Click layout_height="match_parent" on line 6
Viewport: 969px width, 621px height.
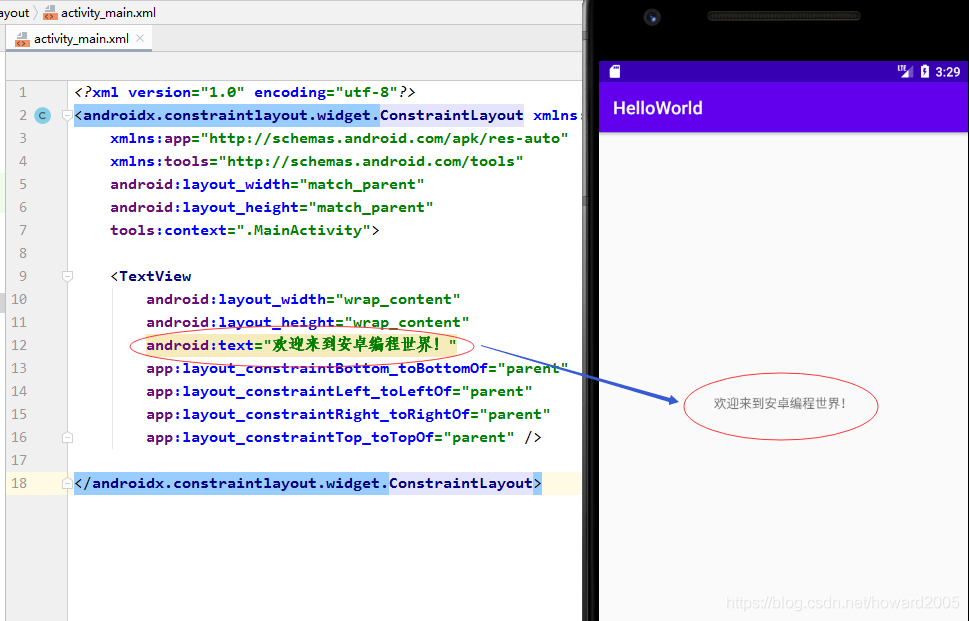(271, 207)
